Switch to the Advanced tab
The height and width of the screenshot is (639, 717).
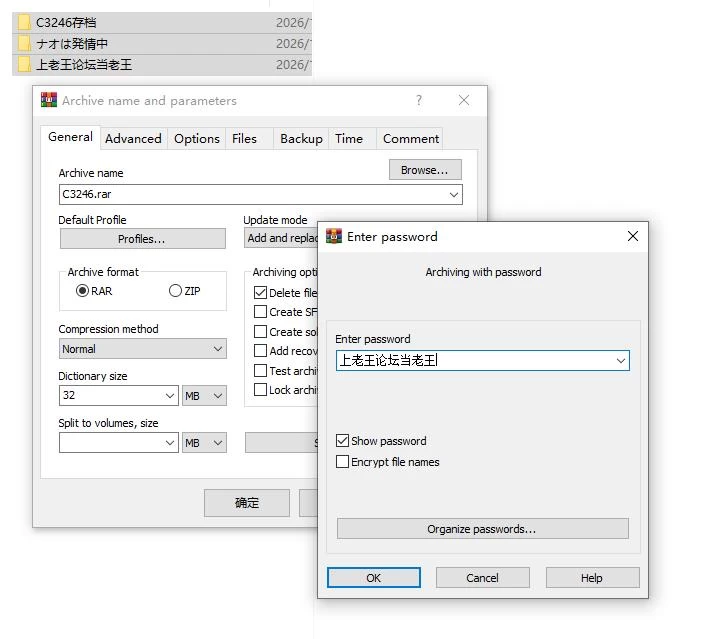coord(133,139)
